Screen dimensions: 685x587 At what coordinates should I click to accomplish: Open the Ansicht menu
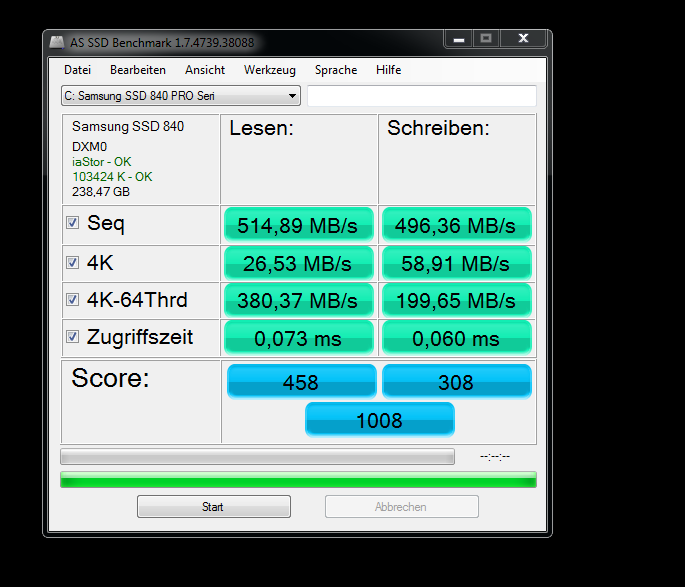tap(205, 70)
